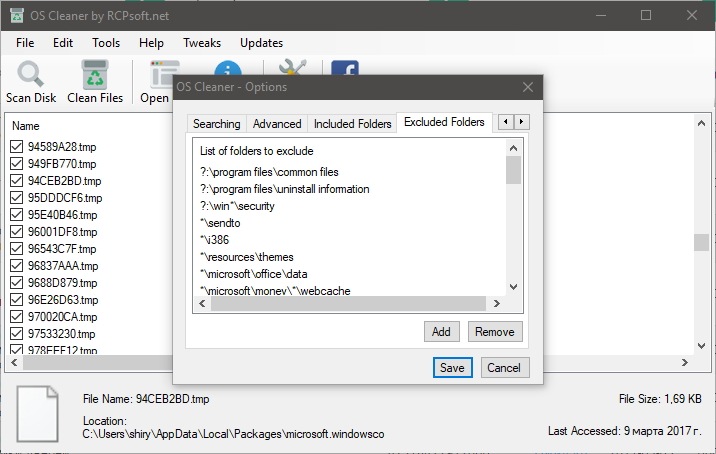The image size is (716, 454).
Task: Open the Tweaks menu
Action: click(x=202, y=42)
